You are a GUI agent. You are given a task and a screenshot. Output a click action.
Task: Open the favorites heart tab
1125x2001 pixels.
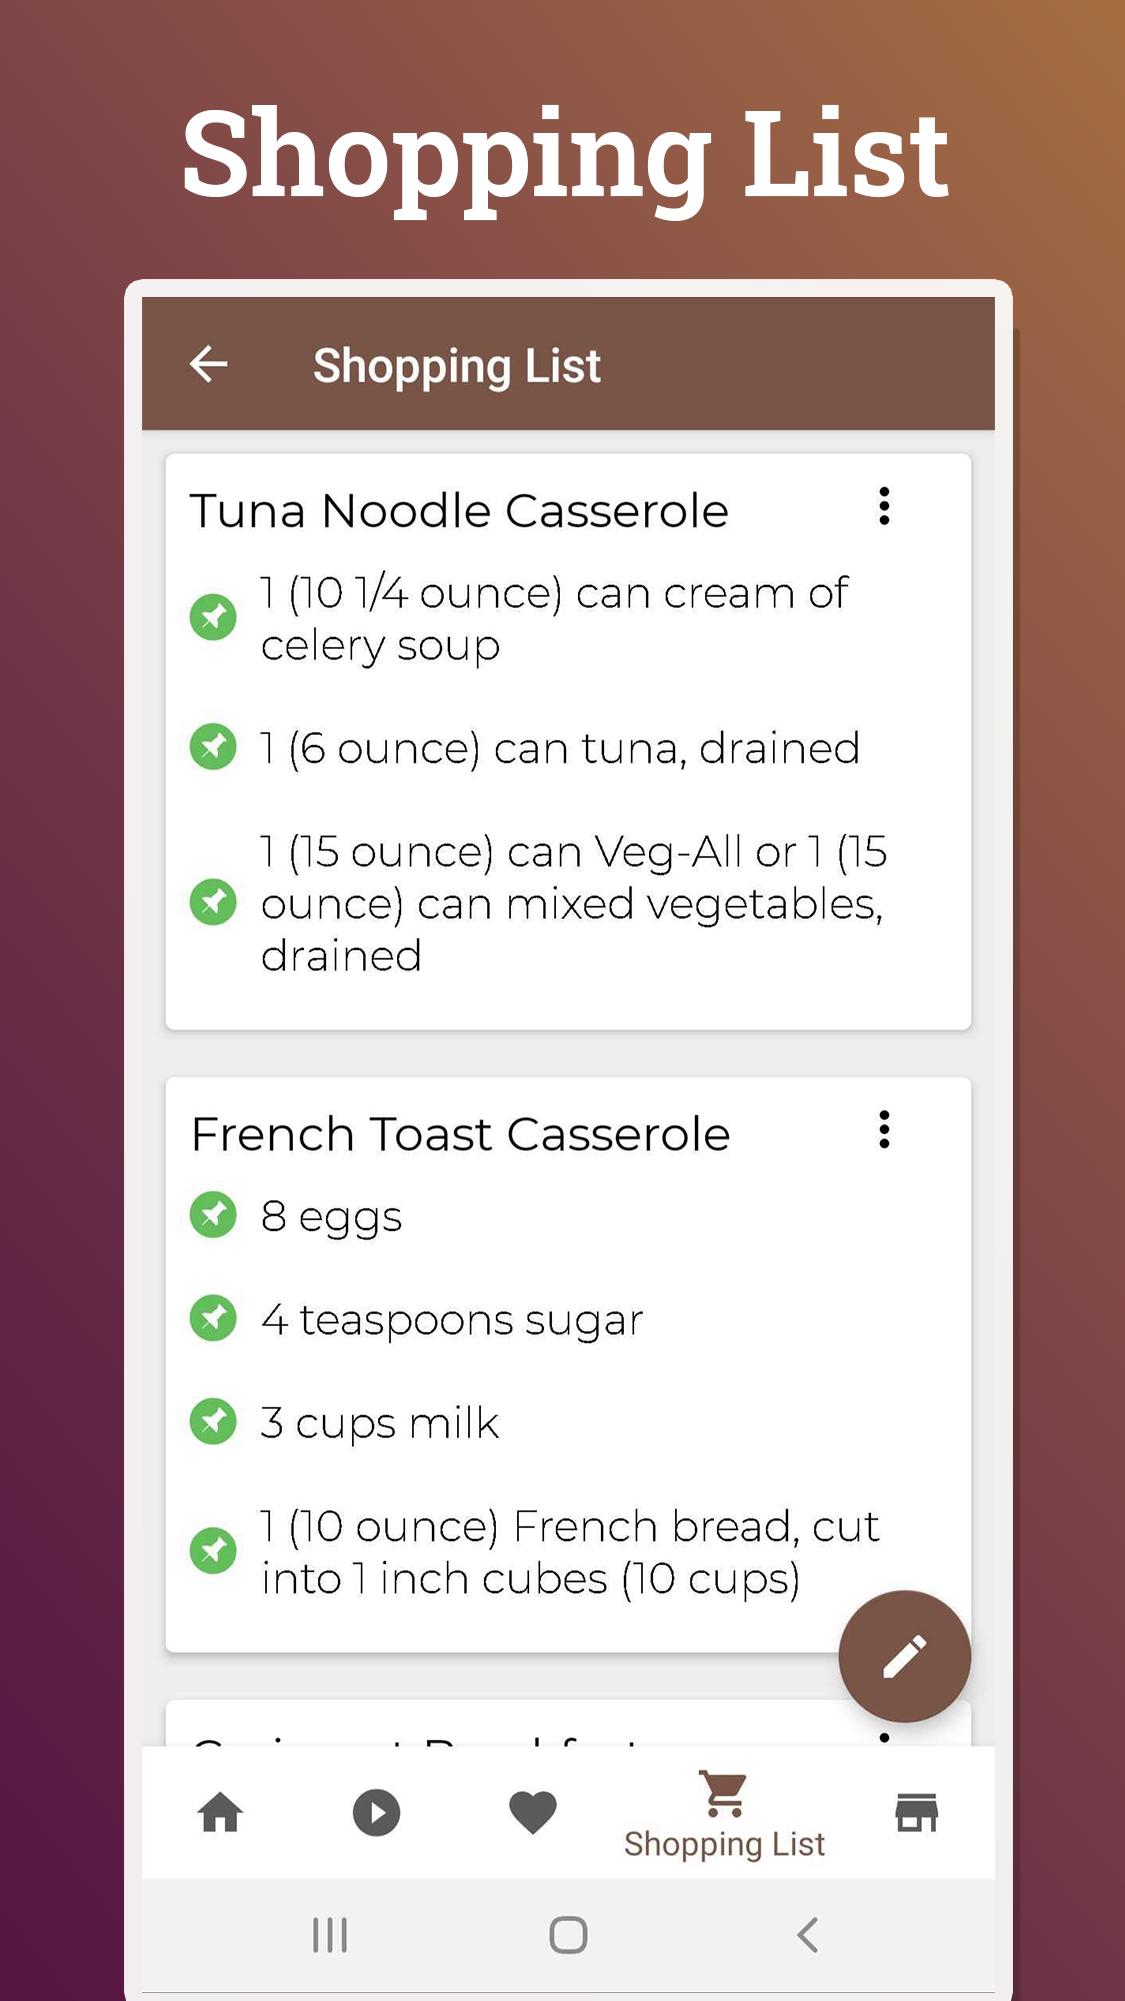coord(533,1812)
